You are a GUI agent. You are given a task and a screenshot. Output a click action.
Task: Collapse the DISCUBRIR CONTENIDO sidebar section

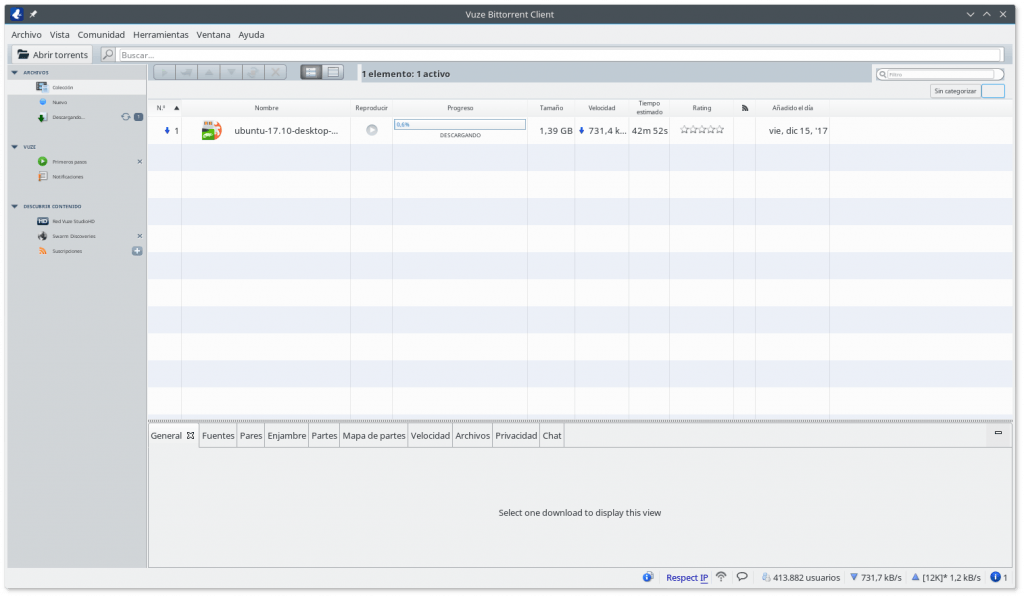tap(14, 206)
